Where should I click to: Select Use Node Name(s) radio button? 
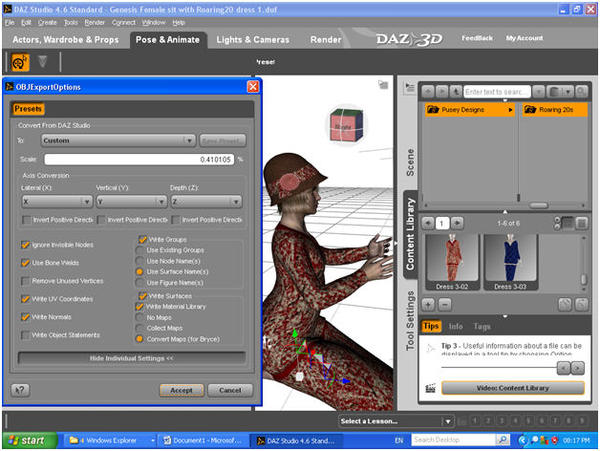(x=140, y=261)
